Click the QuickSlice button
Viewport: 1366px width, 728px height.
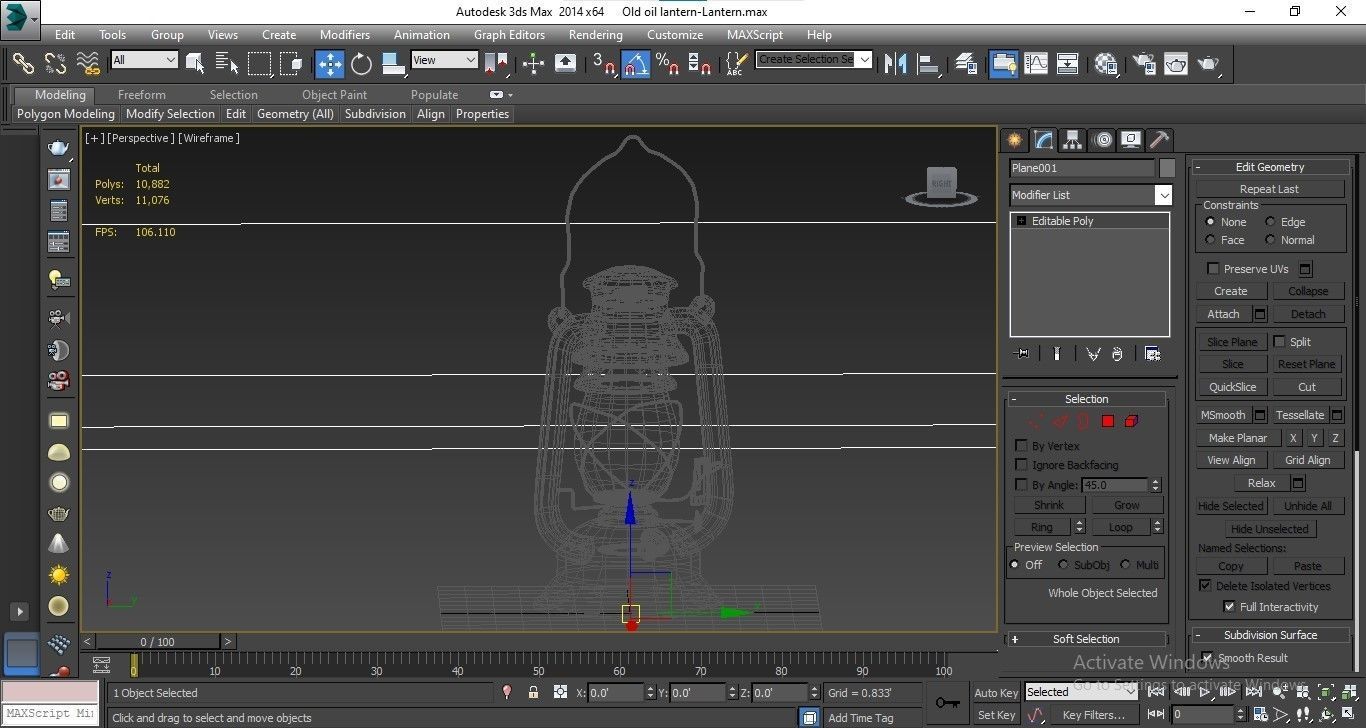click(x=1232, y=387)
